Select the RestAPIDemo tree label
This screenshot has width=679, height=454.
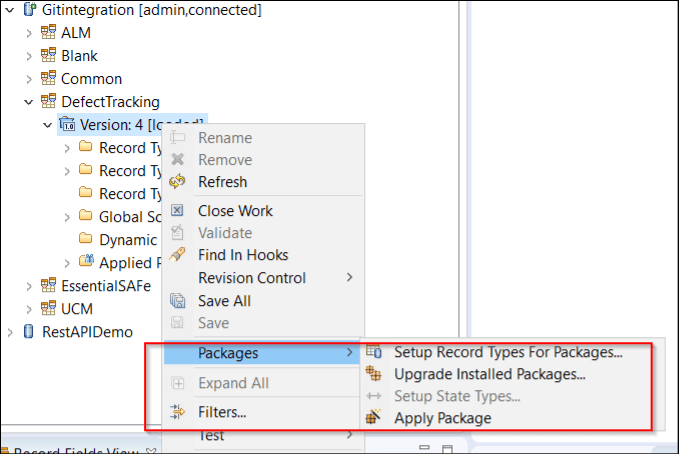pyautogui.click(x=87, y=332)
